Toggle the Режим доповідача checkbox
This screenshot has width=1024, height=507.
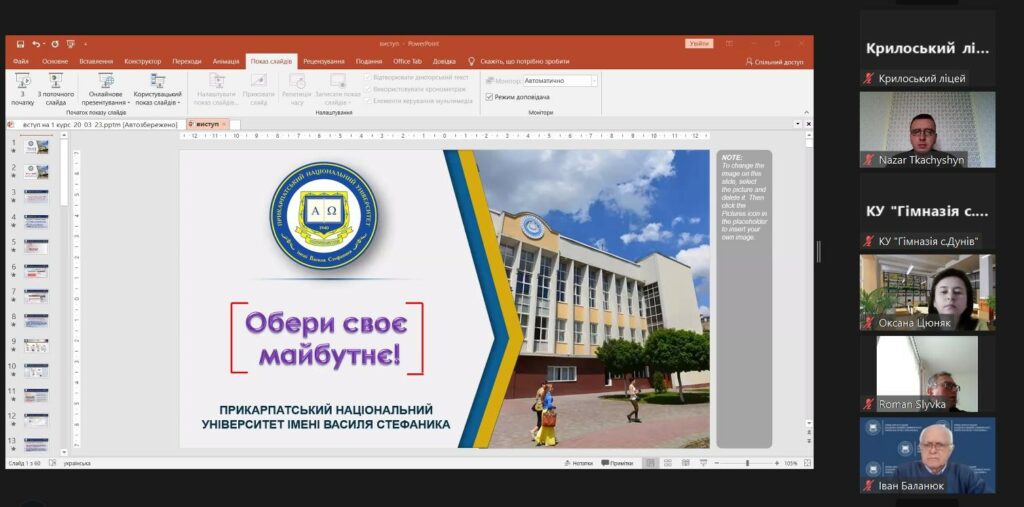(x=489, y=97)
